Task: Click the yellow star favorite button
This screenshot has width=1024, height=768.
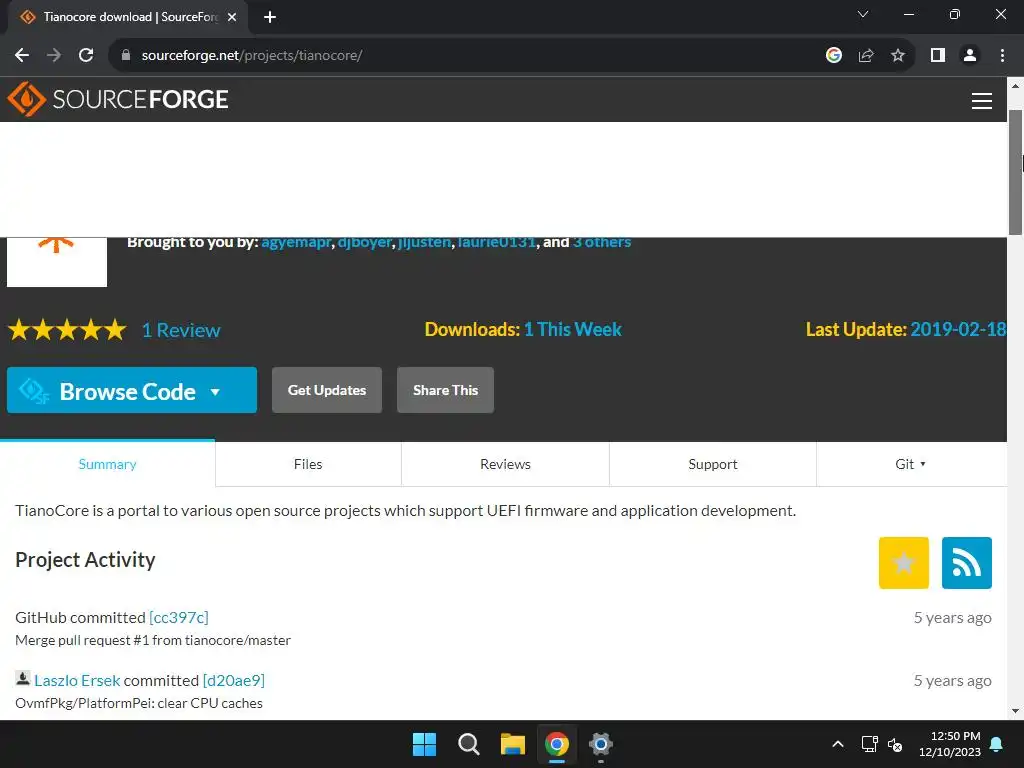Action: pyautogui.click(x=903, y=562)
